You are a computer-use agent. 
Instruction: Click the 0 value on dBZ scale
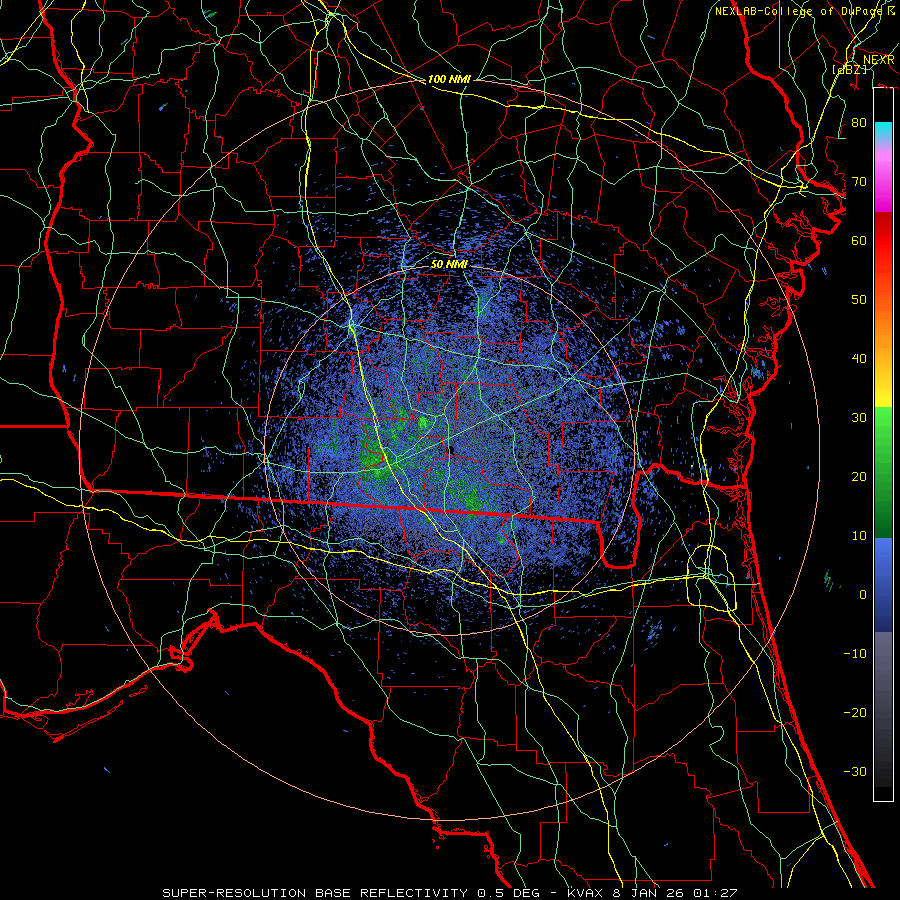(x=863, y=595)
